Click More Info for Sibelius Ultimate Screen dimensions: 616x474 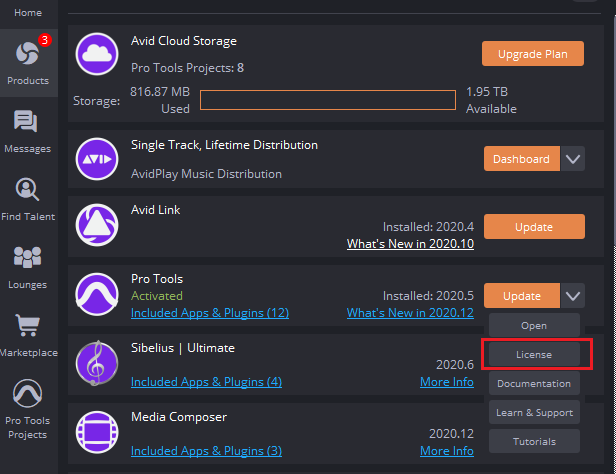tap(447, 382)
